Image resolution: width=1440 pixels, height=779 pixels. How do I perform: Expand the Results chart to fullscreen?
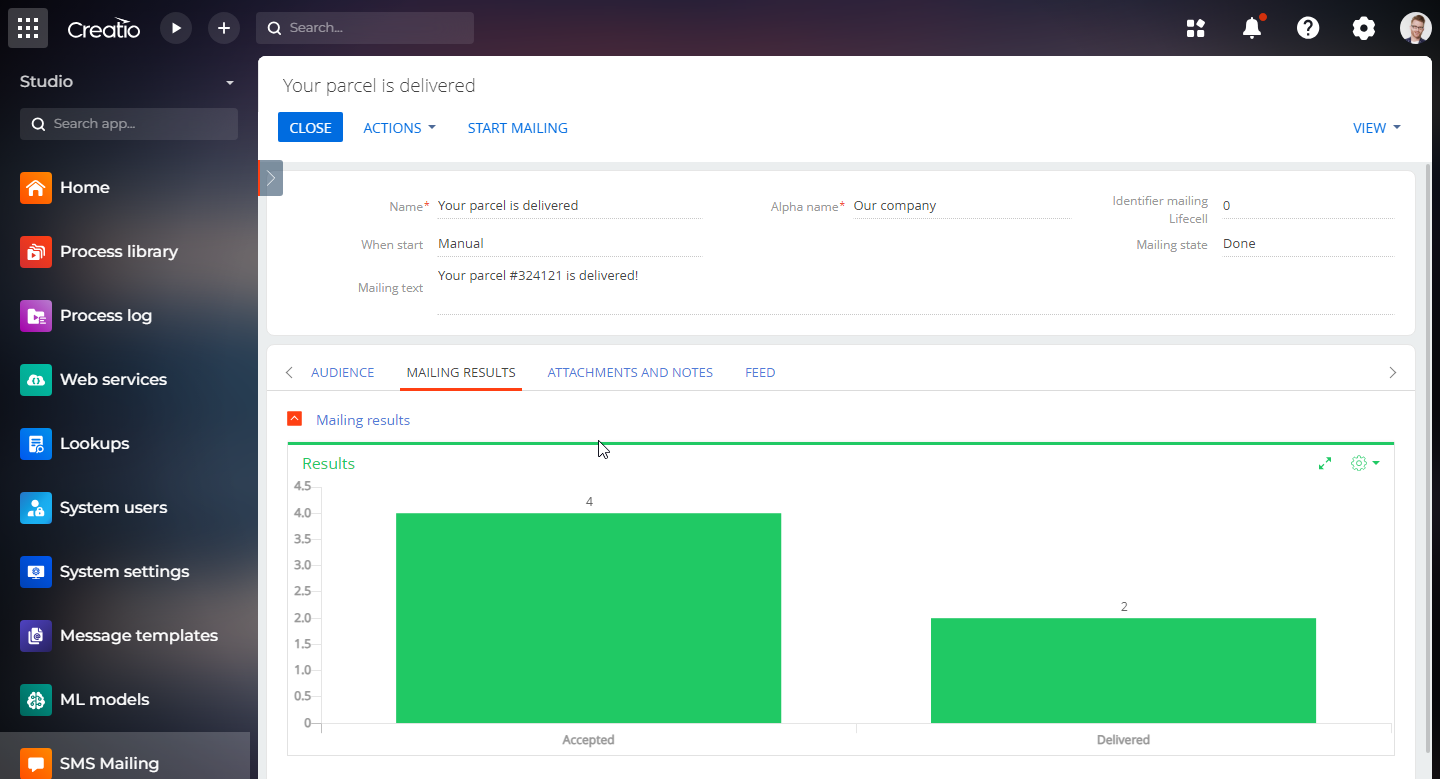coord(1325,463)
